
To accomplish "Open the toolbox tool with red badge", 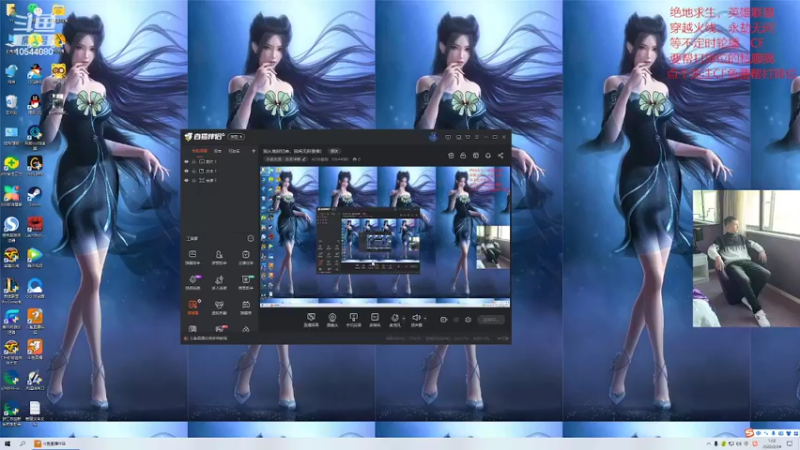I will (x=220, y=329).
